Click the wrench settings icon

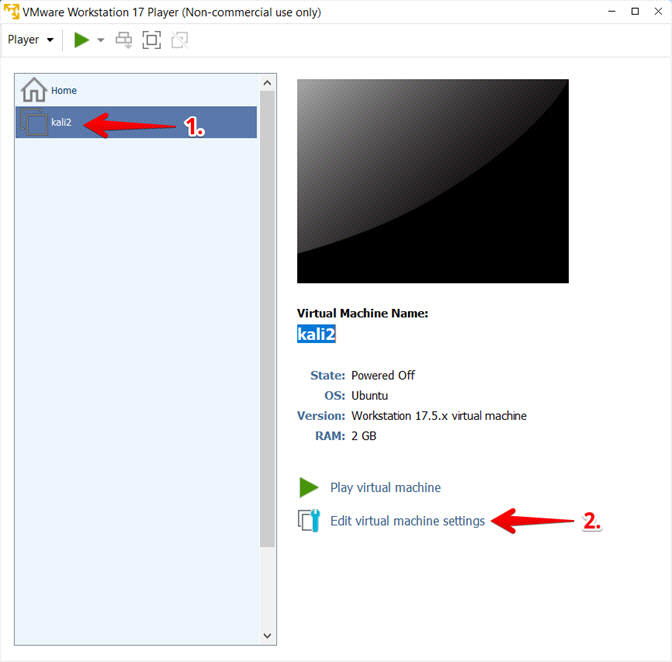pos(309,521)
